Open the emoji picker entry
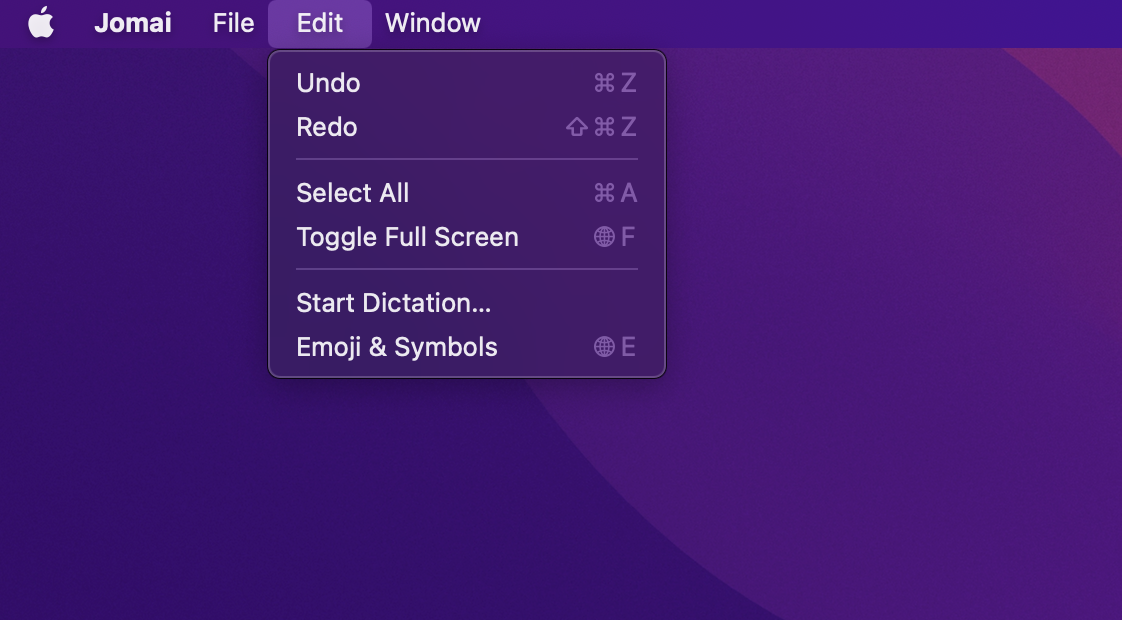Image resolution: width=1122 pixels, height=620 pixels. click(396, 347)
